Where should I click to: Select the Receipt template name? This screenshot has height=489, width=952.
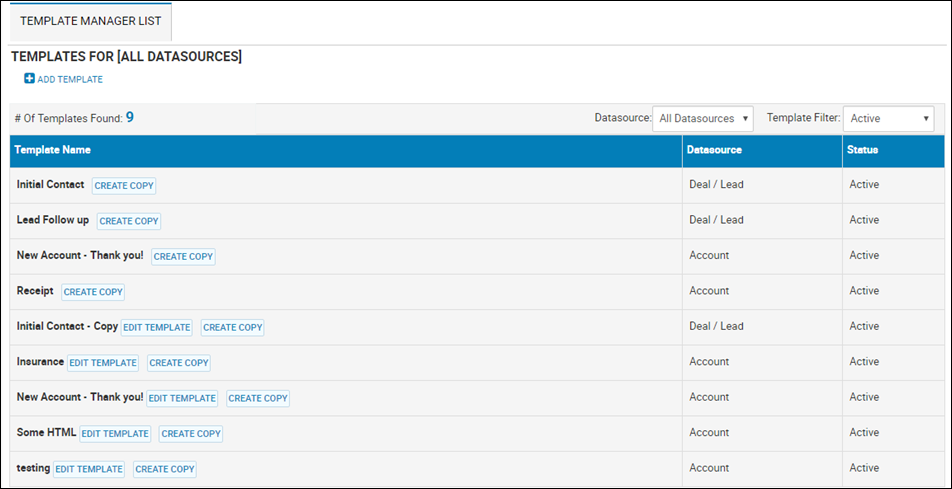(35, 291)
